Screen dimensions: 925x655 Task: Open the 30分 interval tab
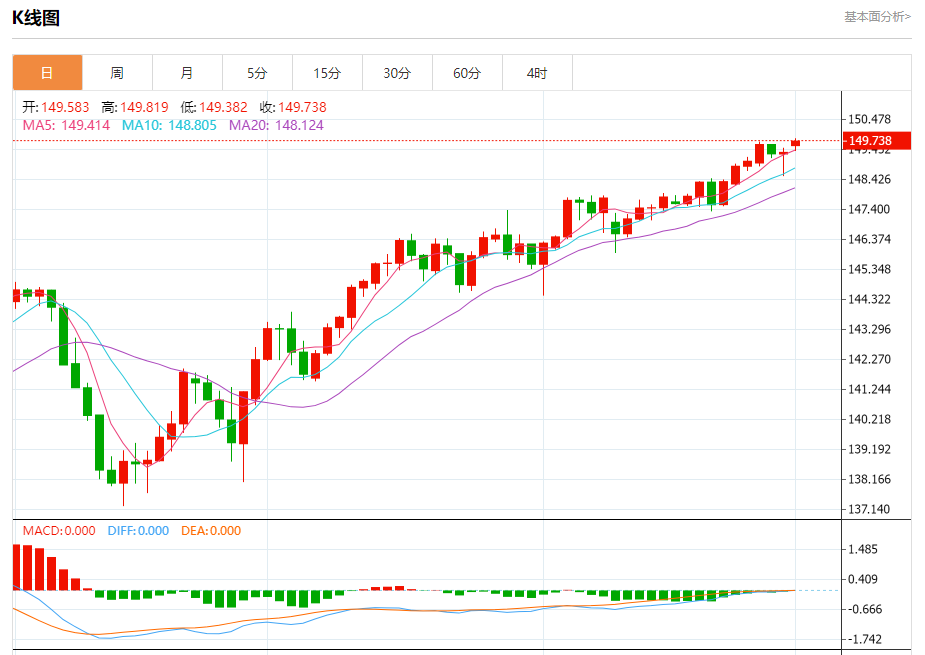point(397,73)
